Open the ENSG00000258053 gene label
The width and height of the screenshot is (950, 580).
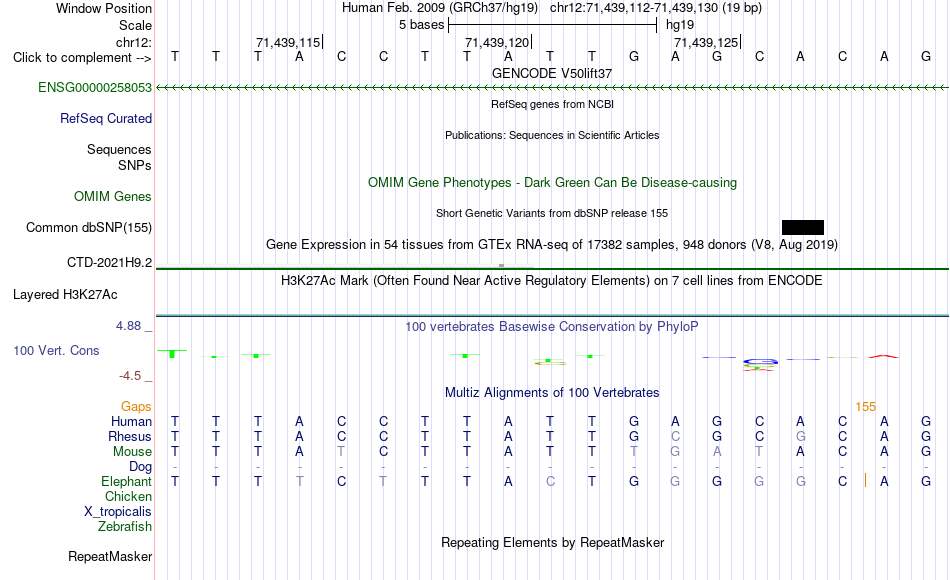point(95,88)
